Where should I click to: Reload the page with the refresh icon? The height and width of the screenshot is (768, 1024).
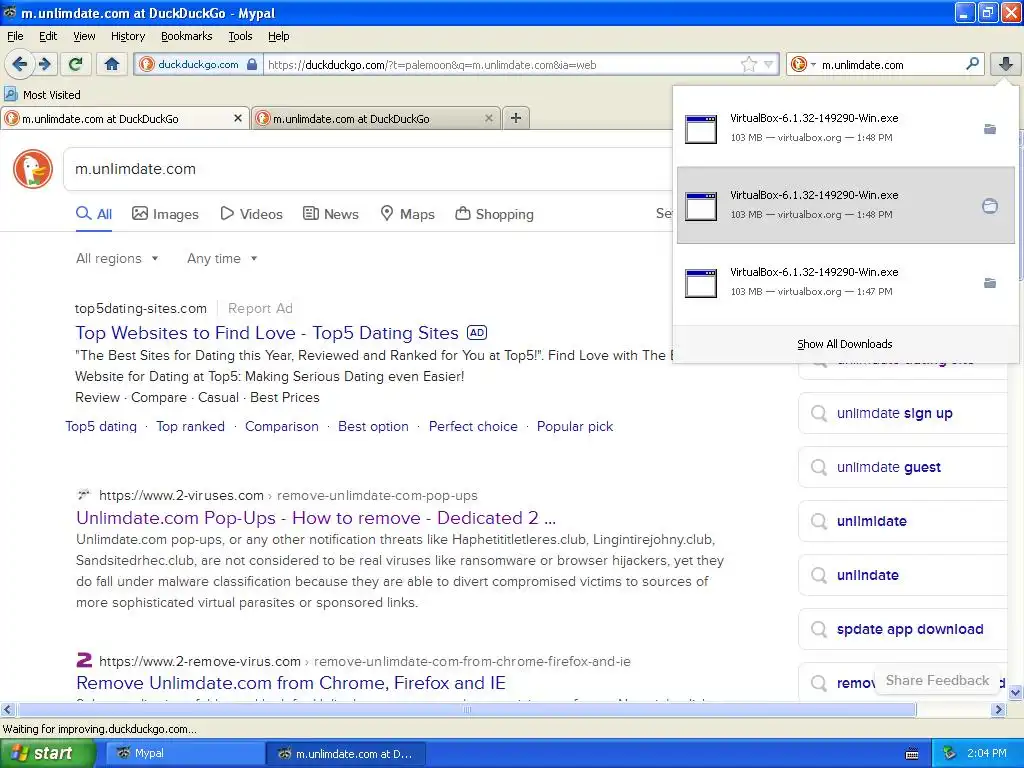click(76, 64)
